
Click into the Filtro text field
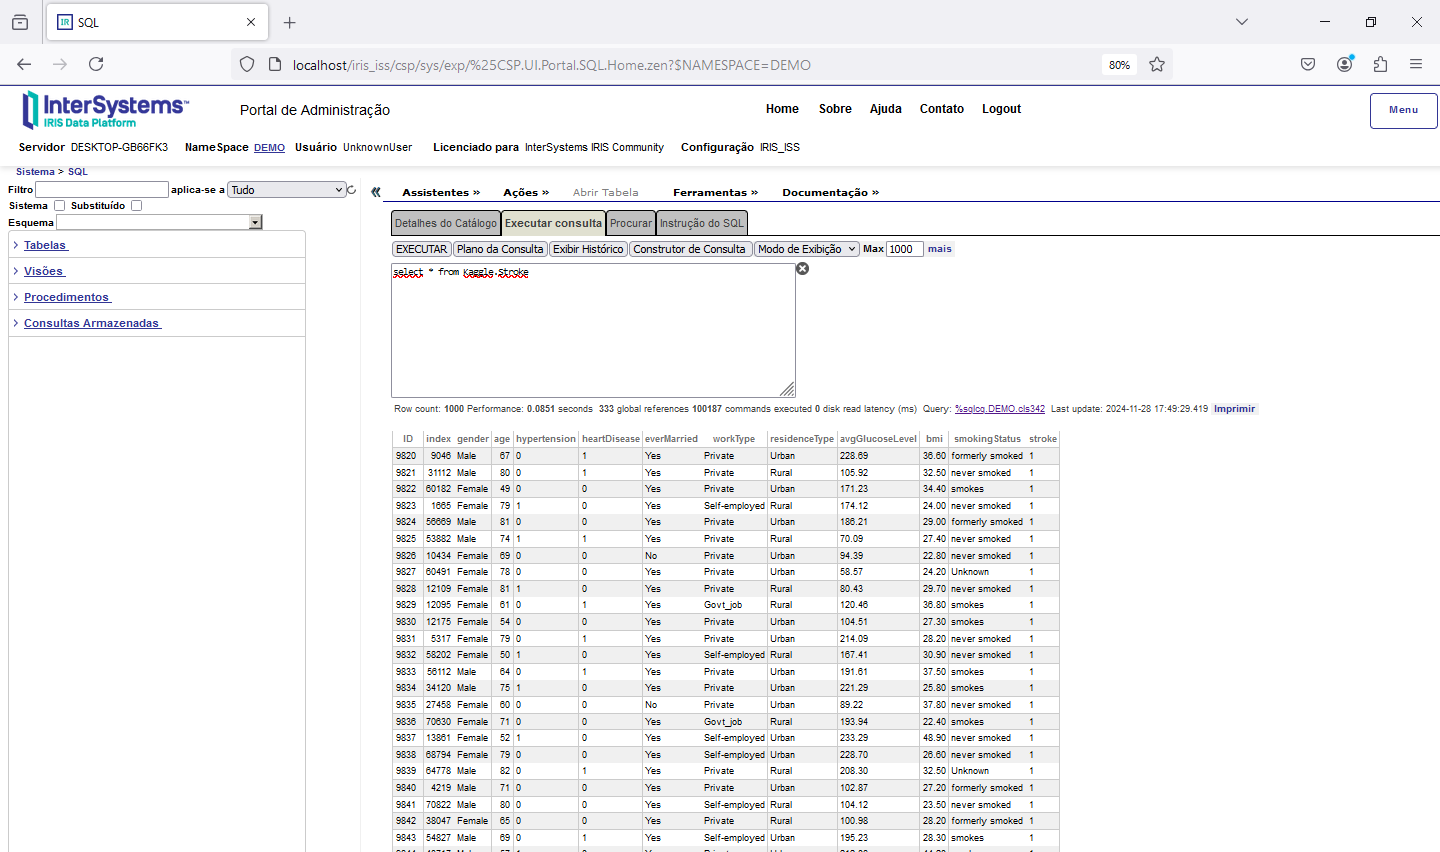point(102,190)
